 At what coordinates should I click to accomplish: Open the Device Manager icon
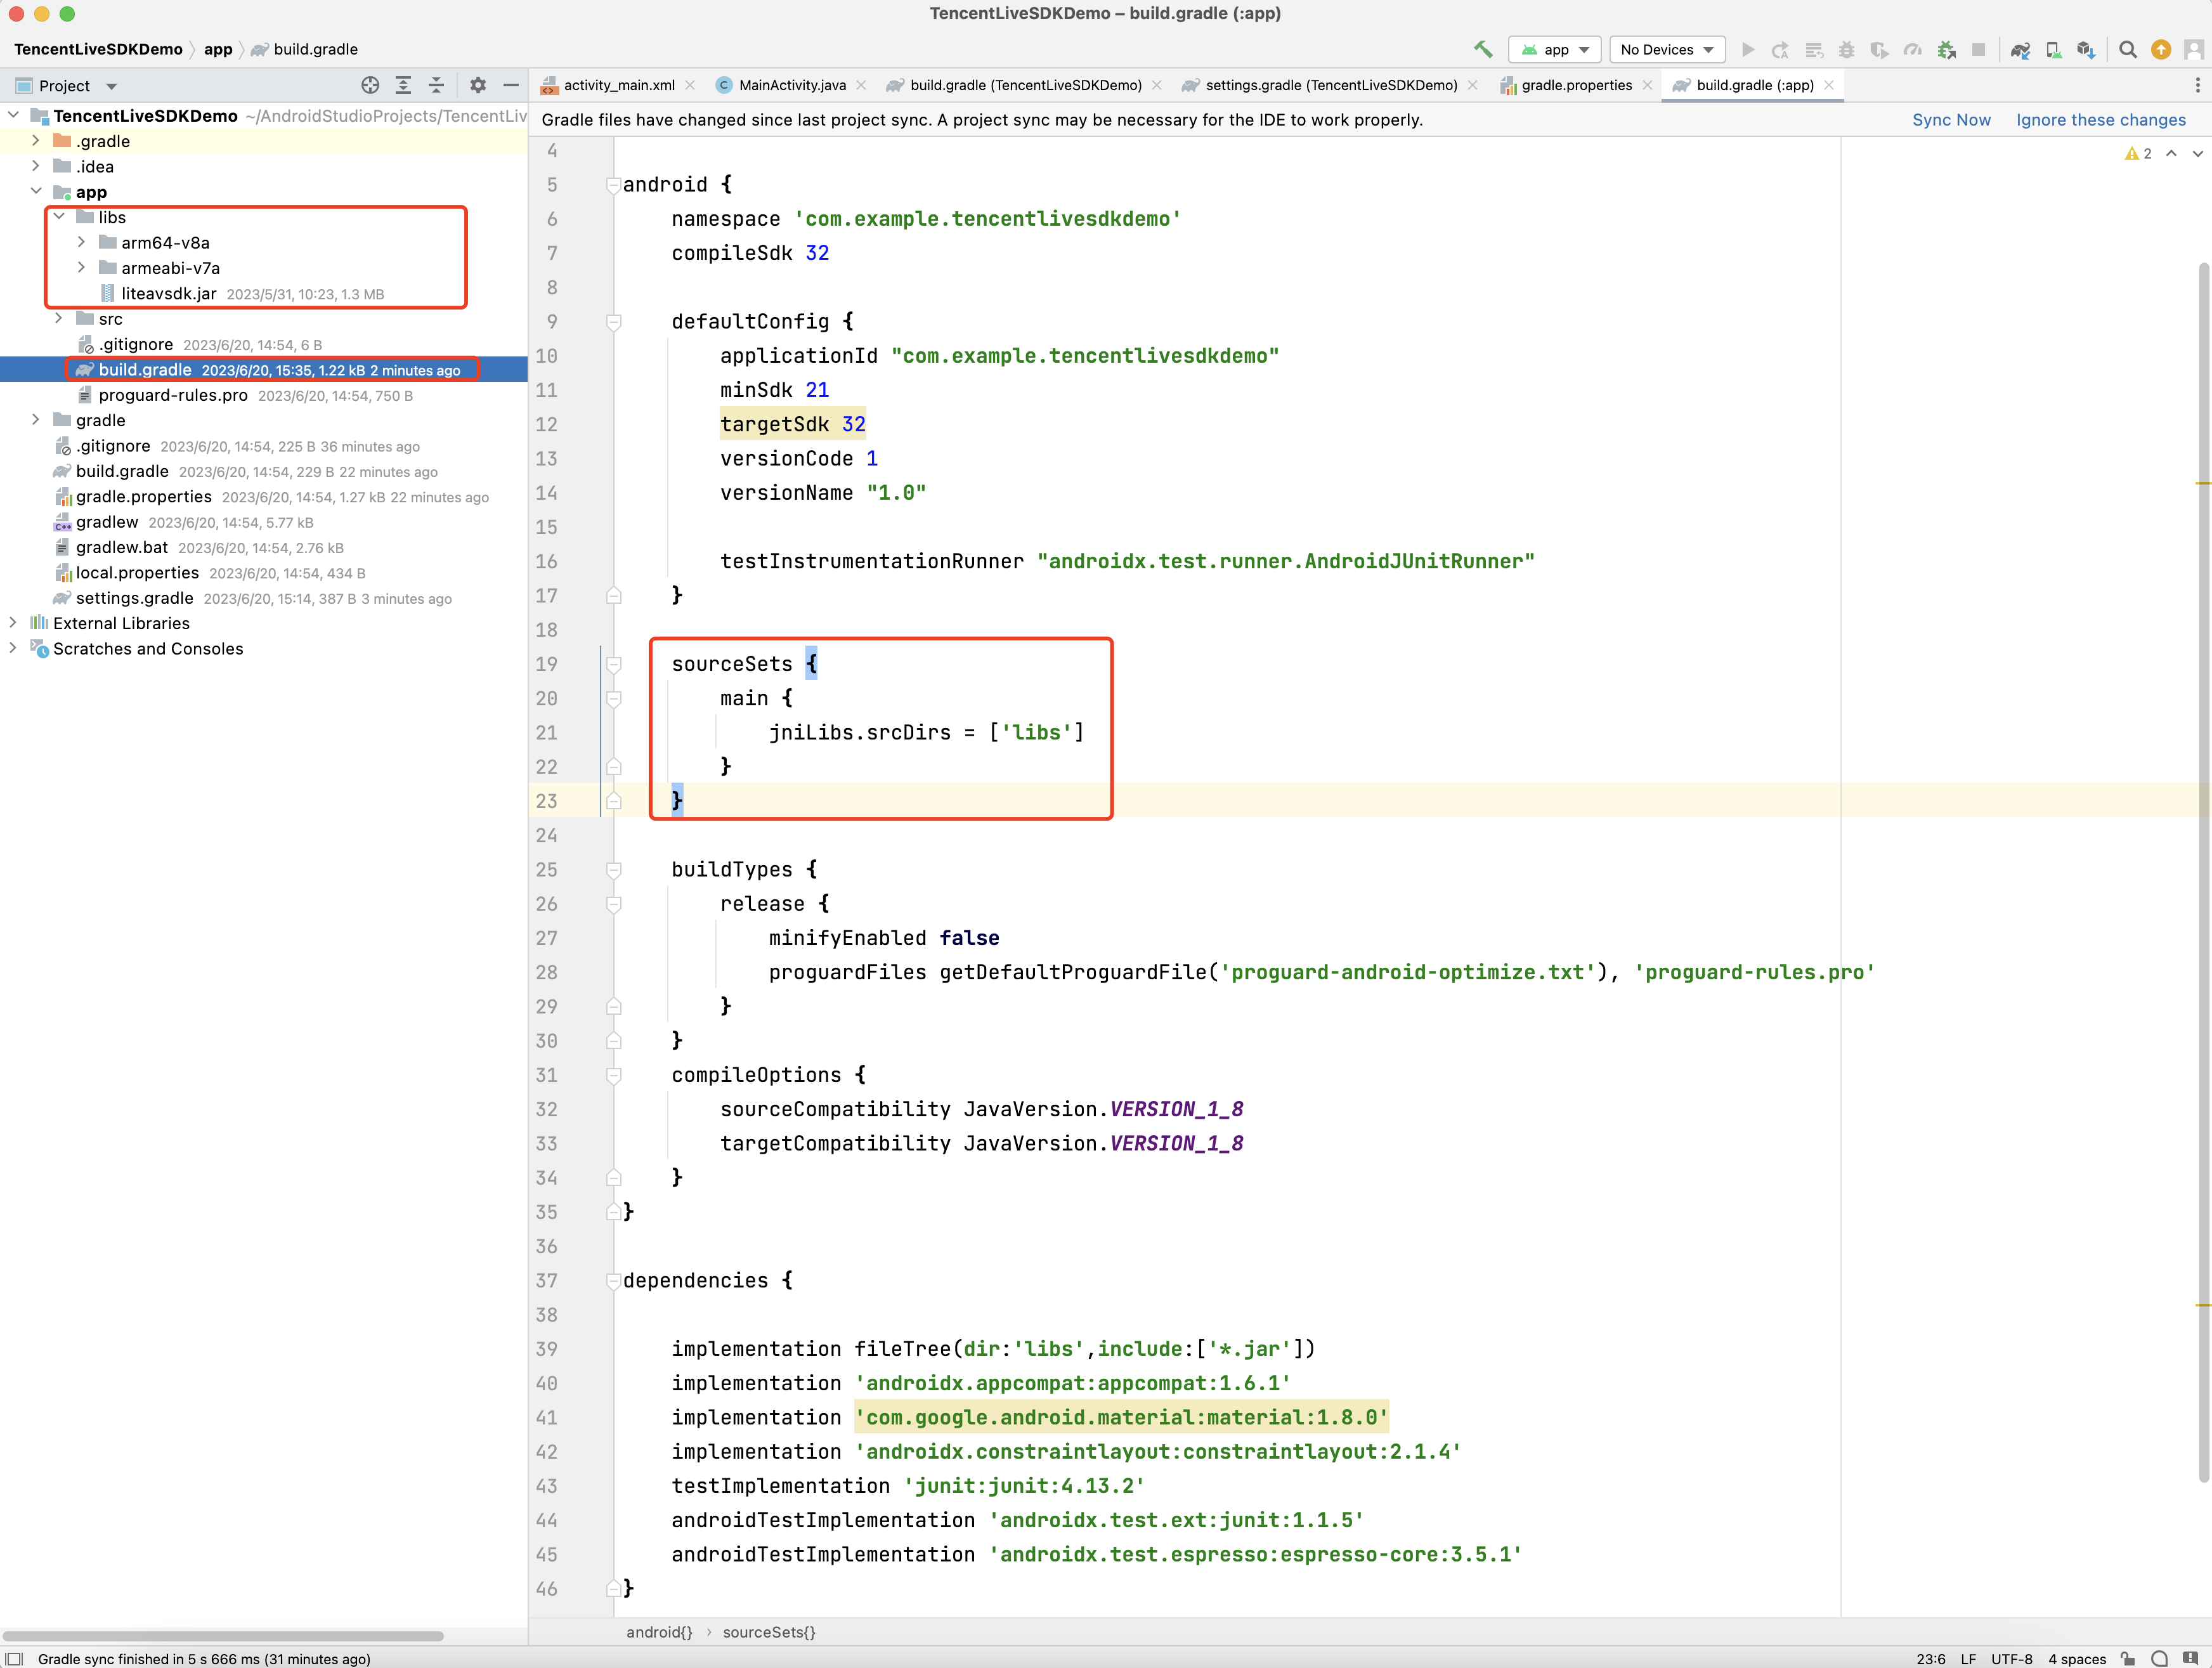tap(2053, 49)
